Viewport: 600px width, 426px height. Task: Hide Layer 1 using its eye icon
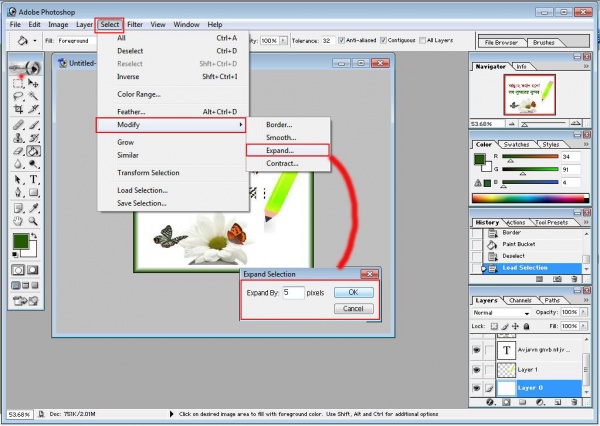coord(476,370)
